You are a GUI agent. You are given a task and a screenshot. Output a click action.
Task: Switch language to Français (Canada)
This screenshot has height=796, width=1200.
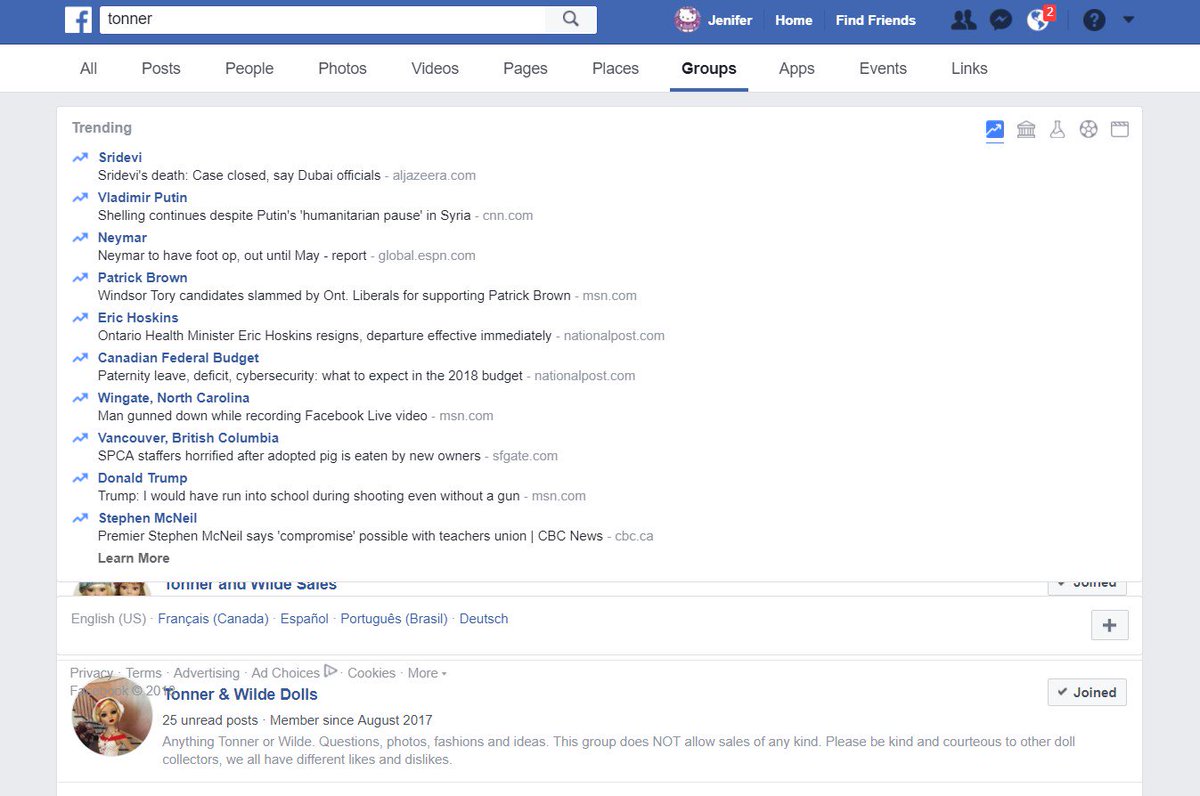tap(213, 618)
